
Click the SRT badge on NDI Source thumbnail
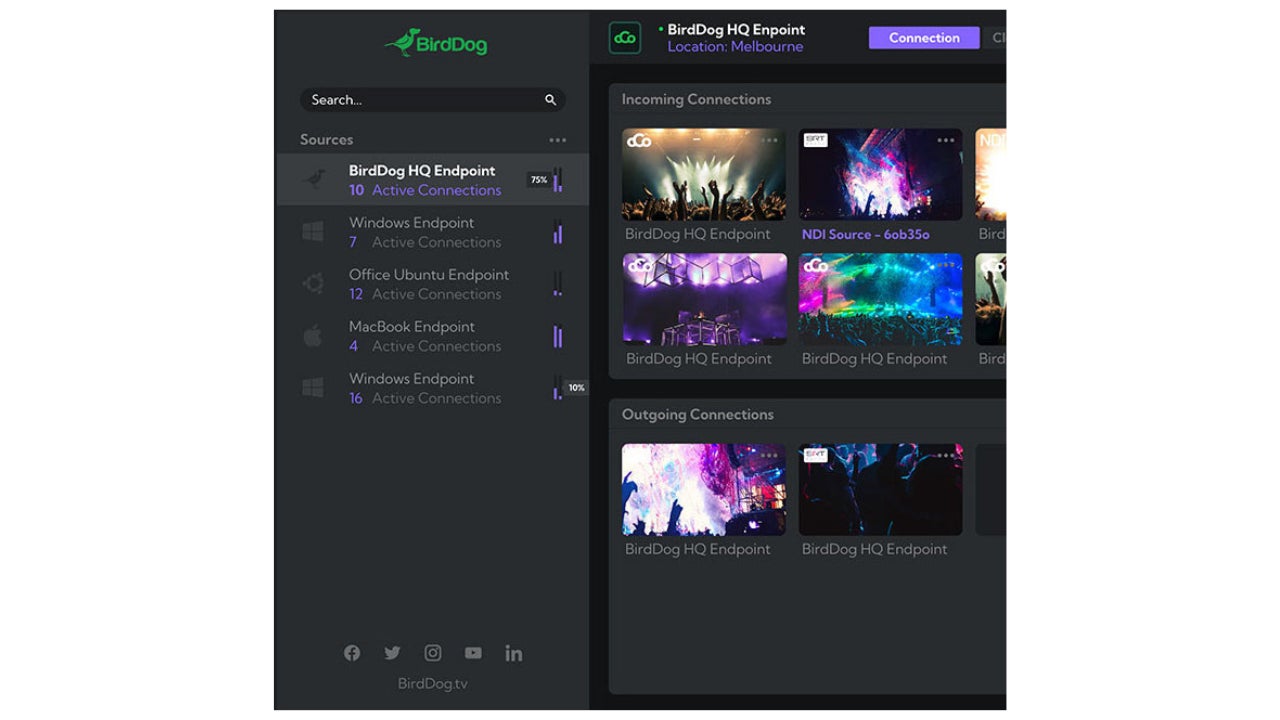tap(816, 140)
